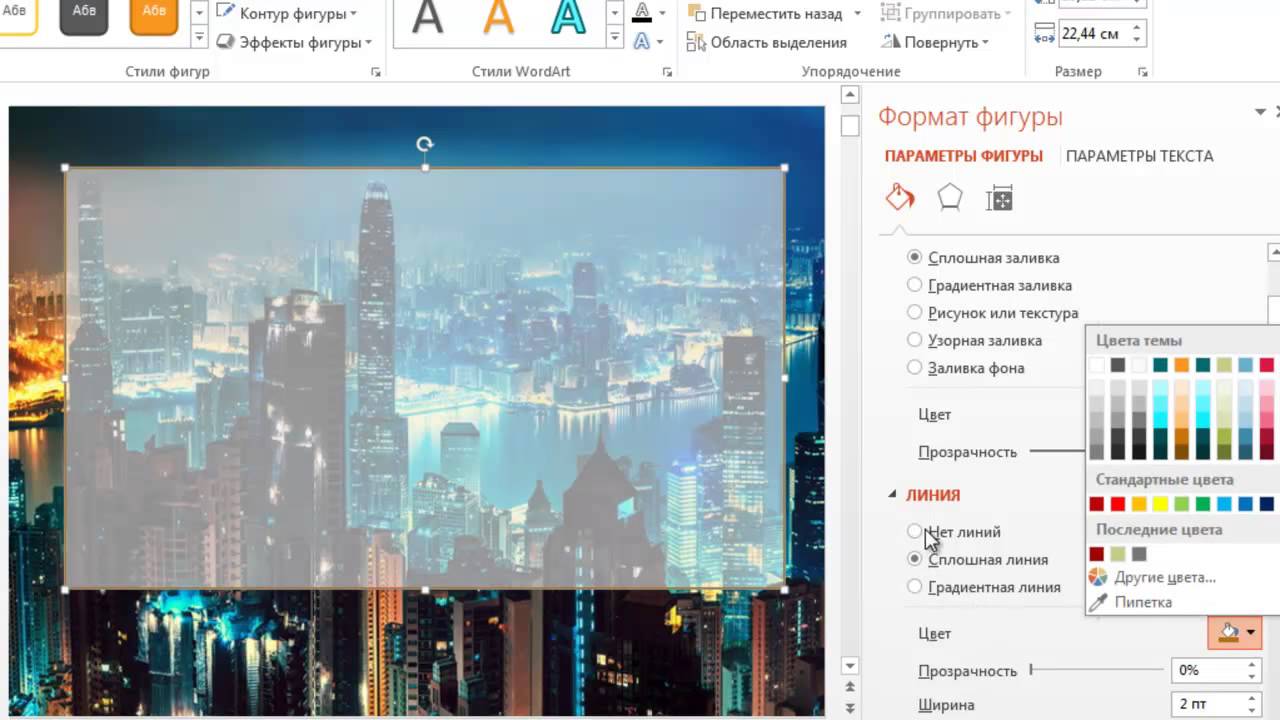Image resolution: width=1280 pixels, height=720 pixels.
Task: Open the text fill color dropdown arrow
Action: tap(662, 14)
